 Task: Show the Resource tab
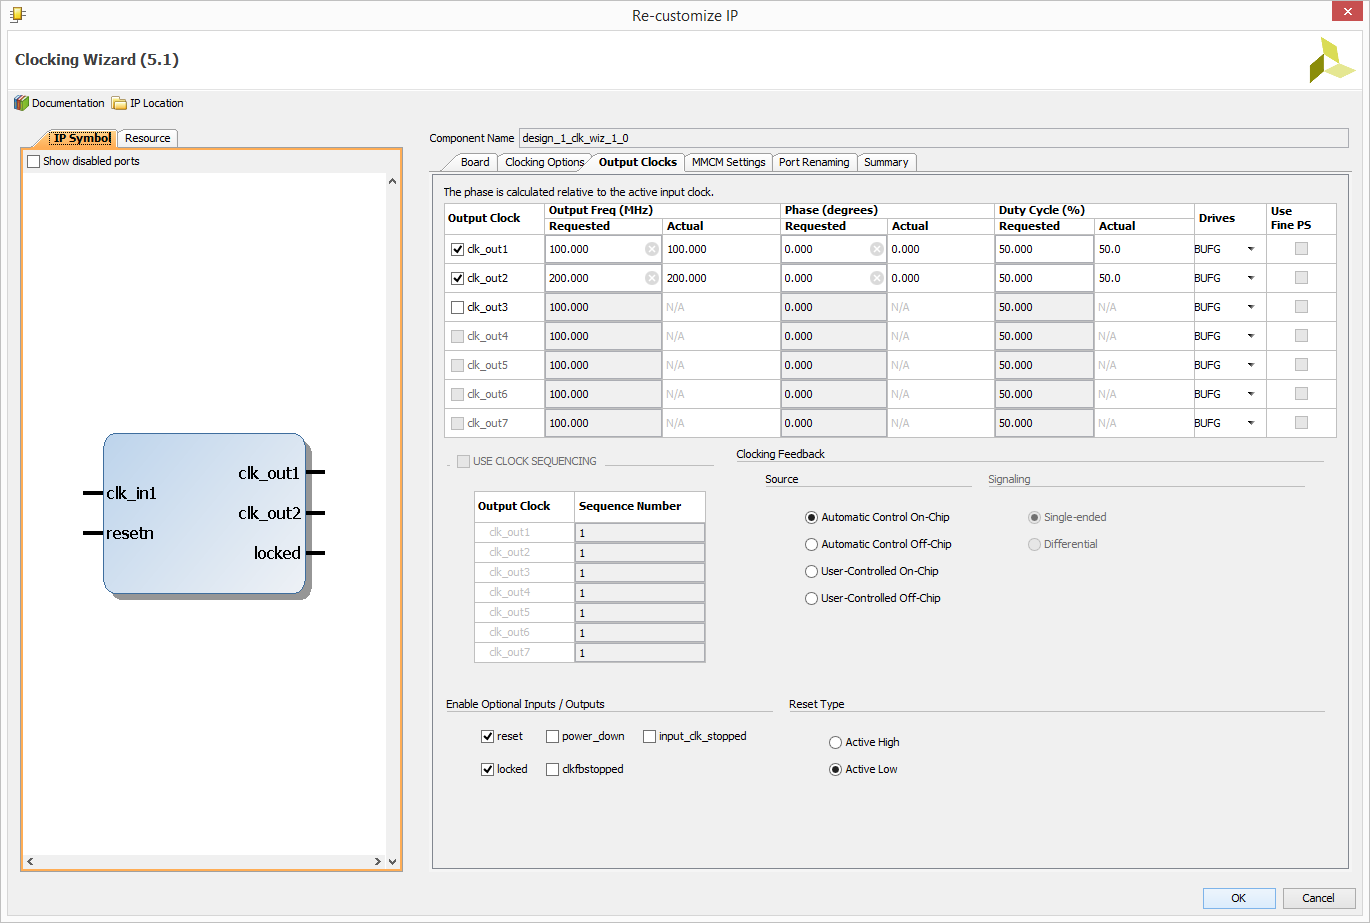click(x=147, y=138)
